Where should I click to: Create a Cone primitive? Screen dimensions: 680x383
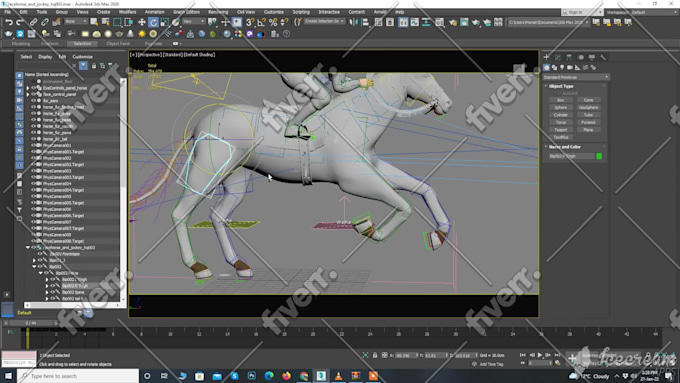pyautogui.click(x=588, y=100)
